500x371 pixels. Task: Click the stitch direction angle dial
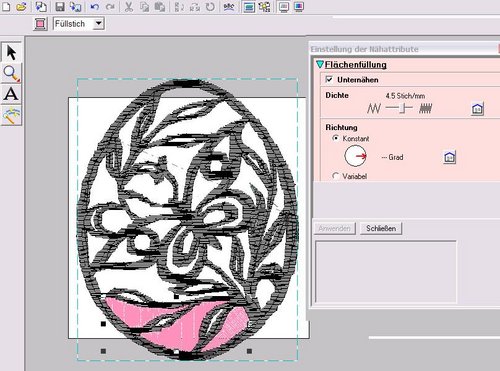tap(355, 156)
